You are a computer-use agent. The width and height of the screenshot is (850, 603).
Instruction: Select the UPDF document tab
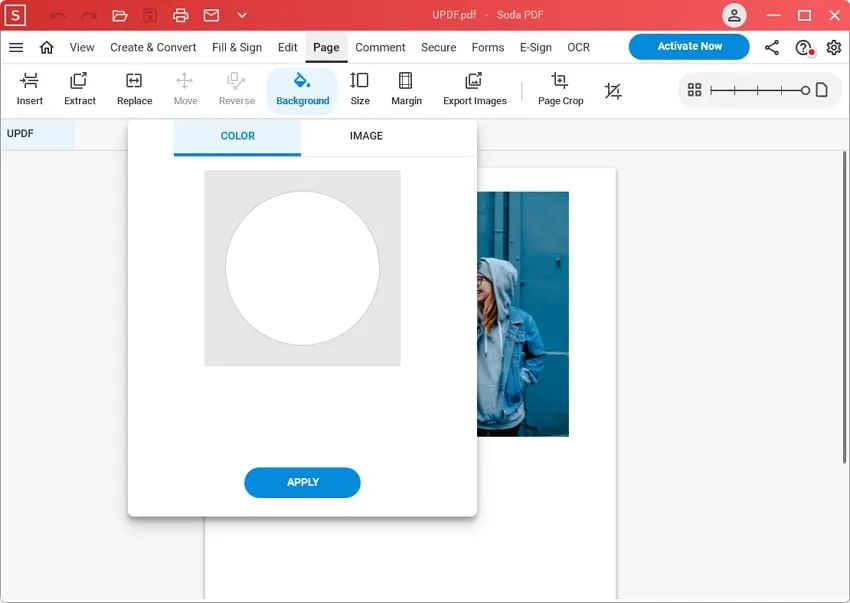coord(37,133)
